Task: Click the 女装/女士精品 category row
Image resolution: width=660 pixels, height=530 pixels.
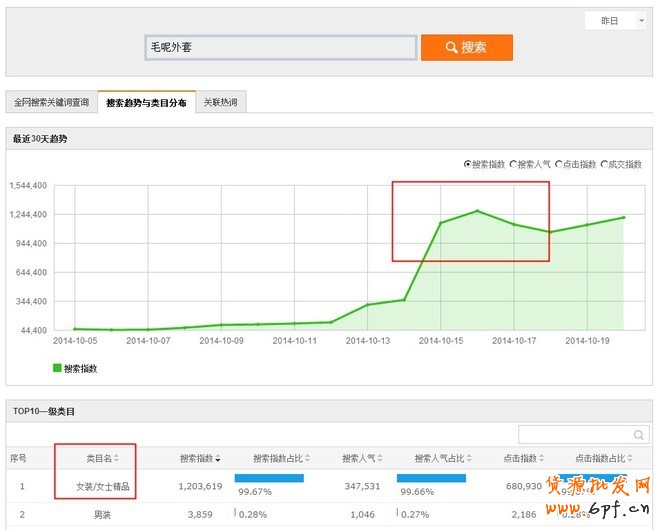Action: point(101,486)
